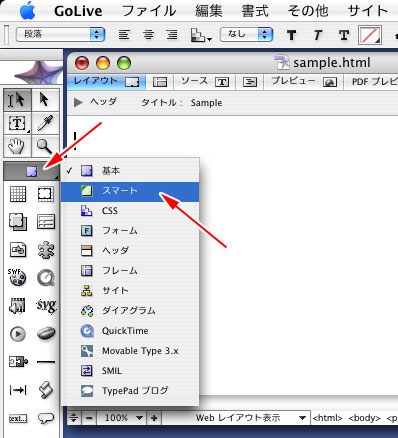Image resolution: width=398 pixels, height=438 pixels.
Task: Pick the QuickTime object in palette
Action: [x=46, y=278]
